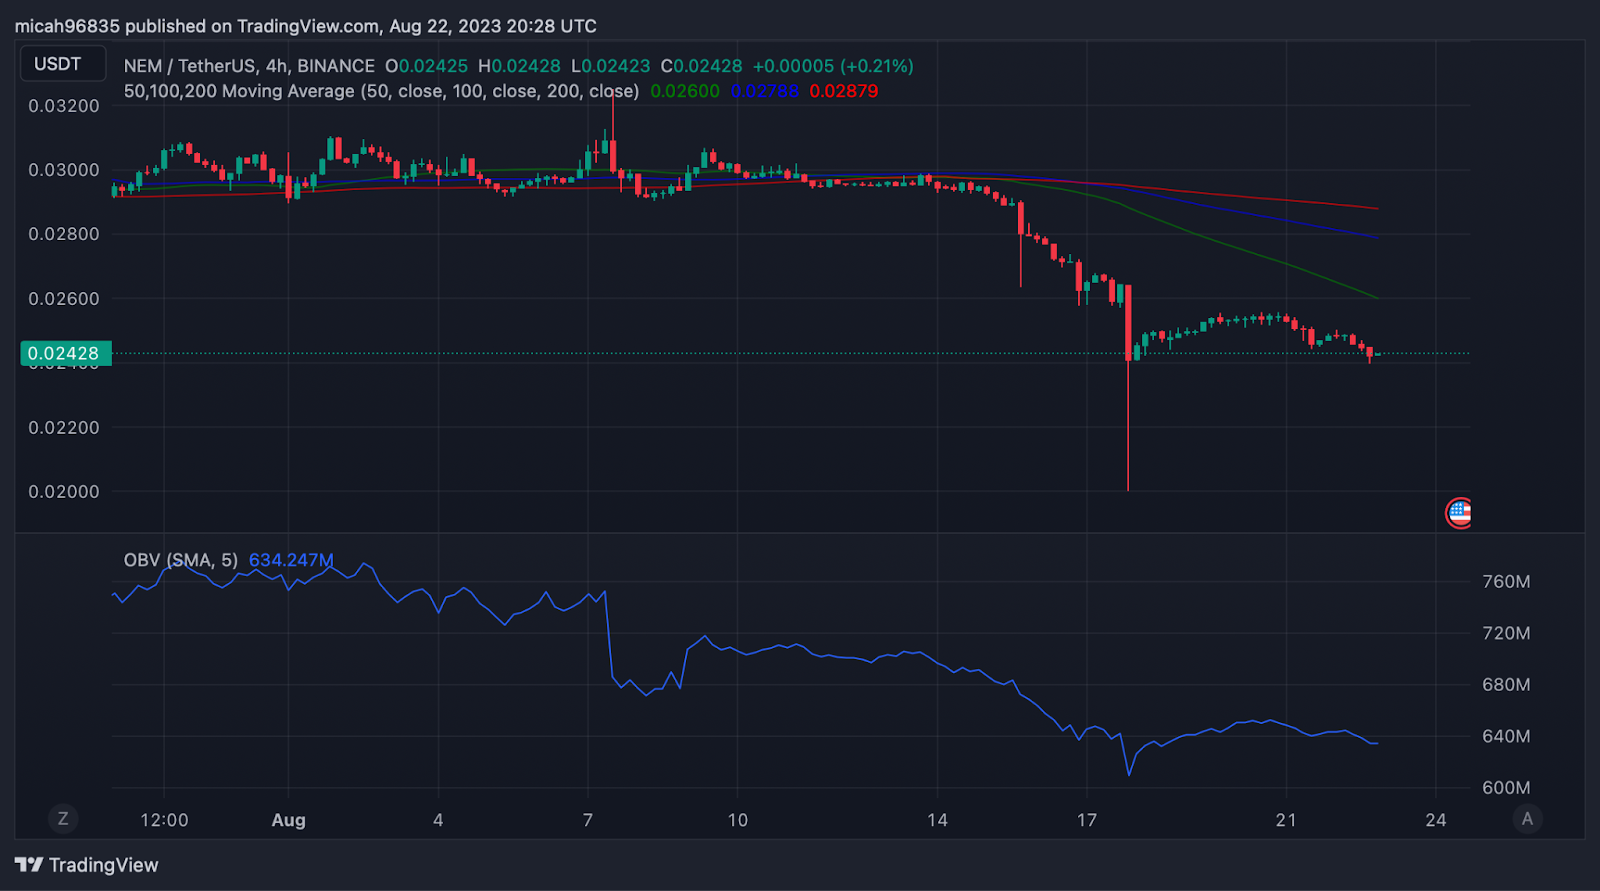This screenshot has width=1600, height=891.
Task: Click the 0.02200 price axis label
Action: (x=64, y=427)
